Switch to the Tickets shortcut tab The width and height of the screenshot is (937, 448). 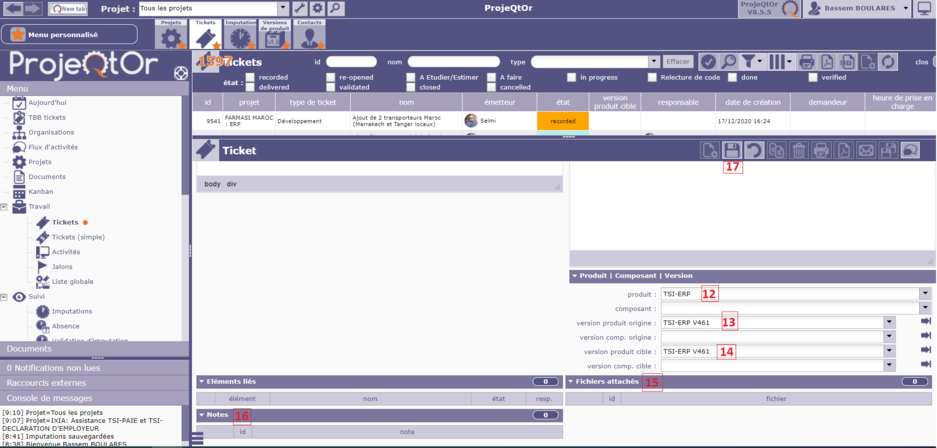click(206, 35)
